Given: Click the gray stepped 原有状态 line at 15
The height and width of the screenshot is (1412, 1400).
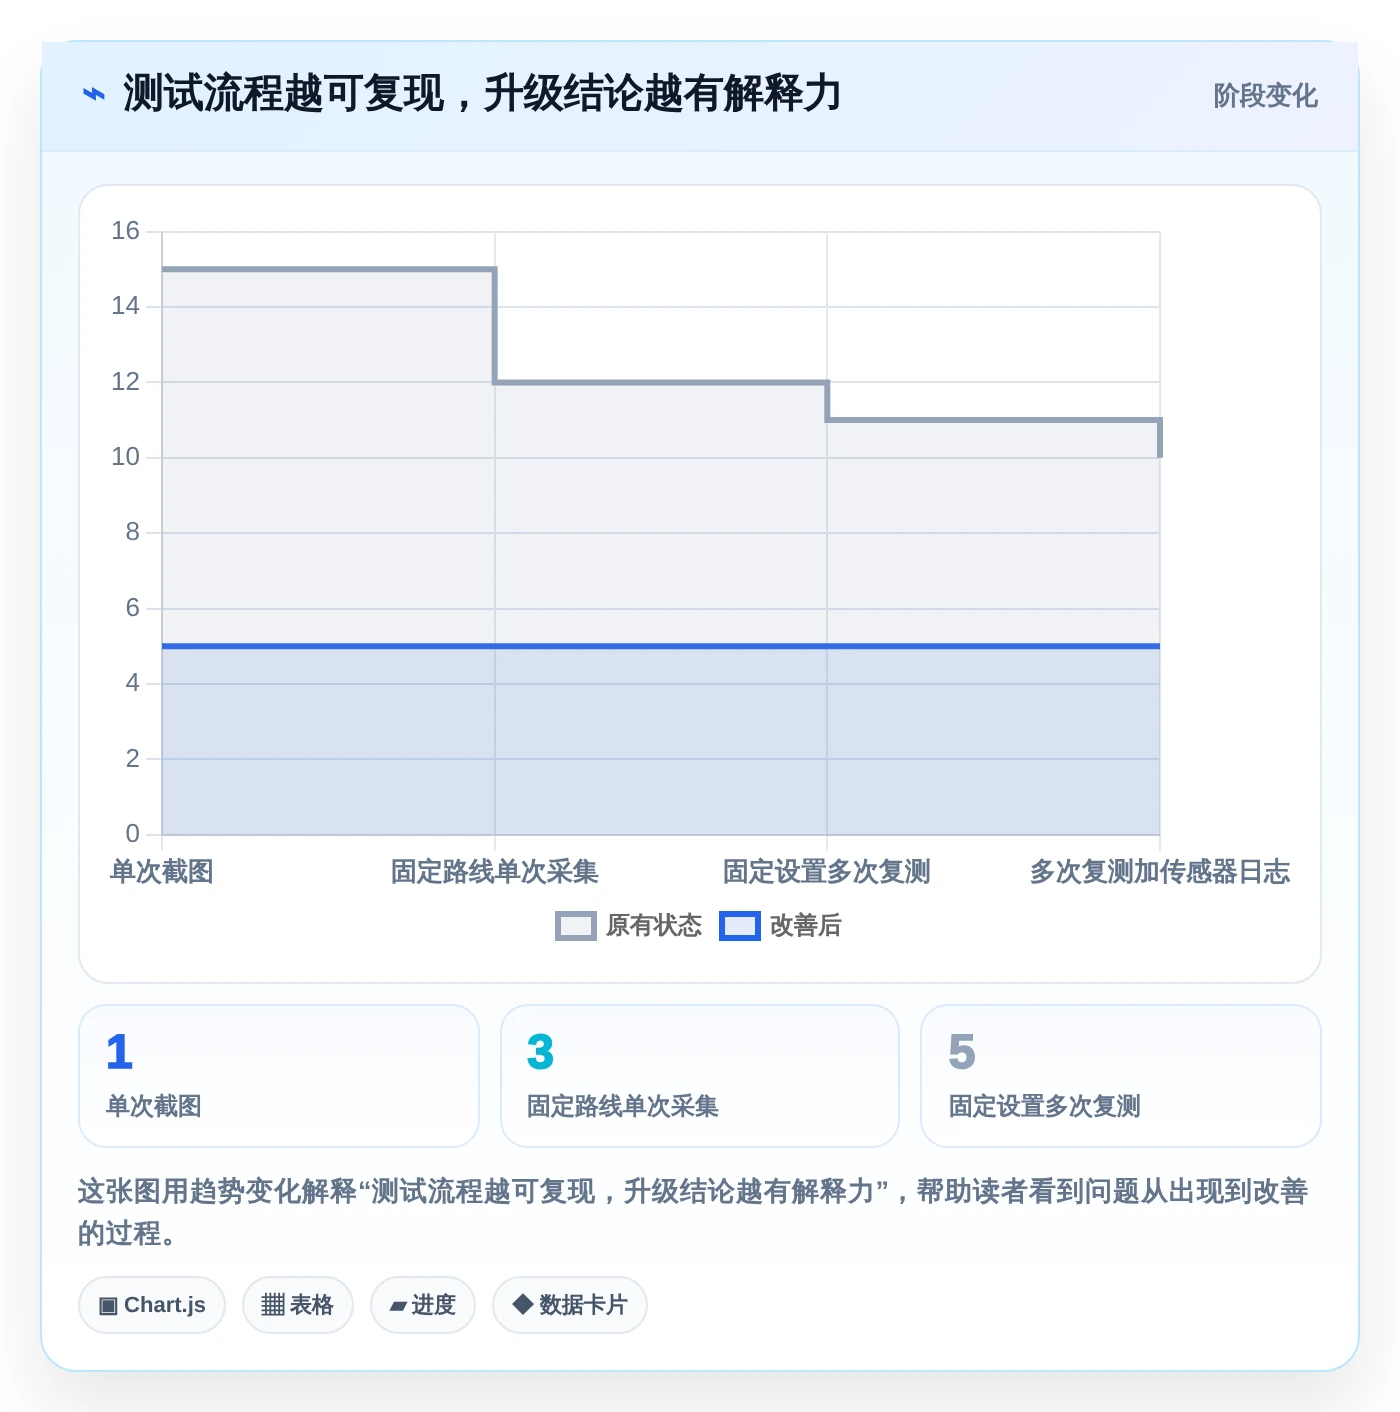Looking at the screenshot, I should point(328,269).
